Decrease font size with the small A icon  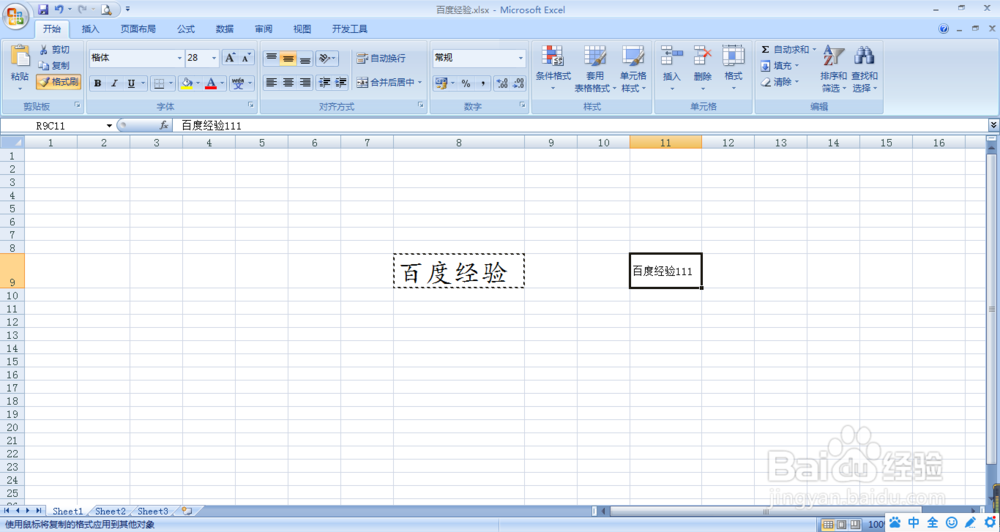pos(246,58)
